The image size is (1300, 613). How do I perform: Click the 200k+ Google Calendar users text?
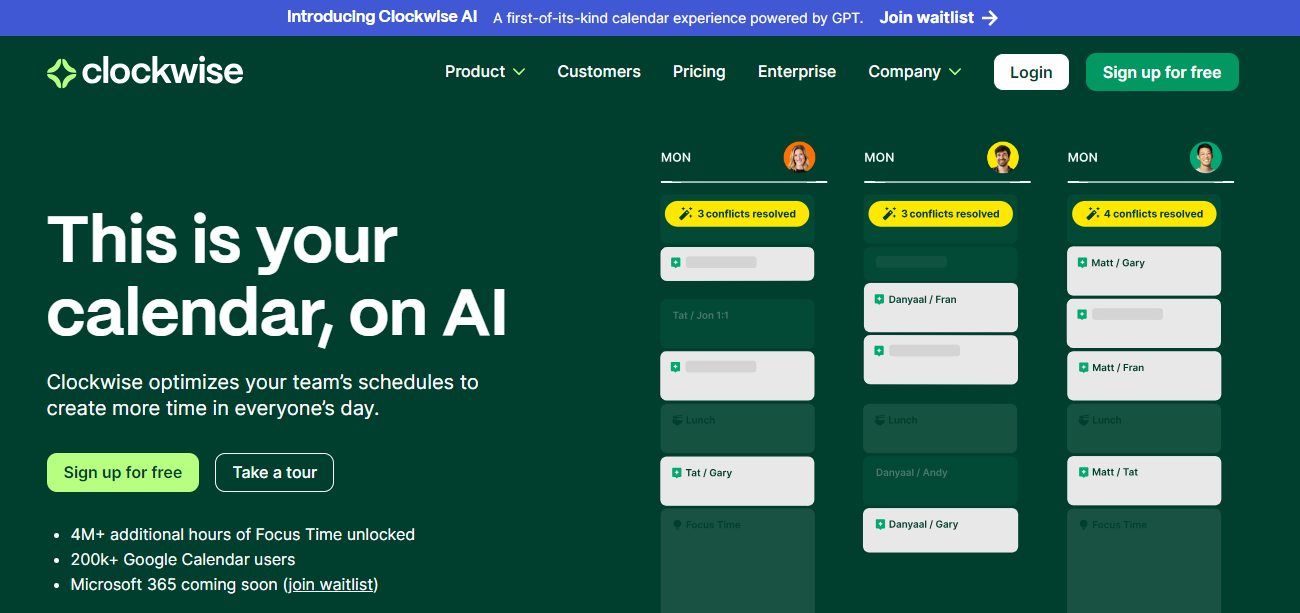coord(183,559)
